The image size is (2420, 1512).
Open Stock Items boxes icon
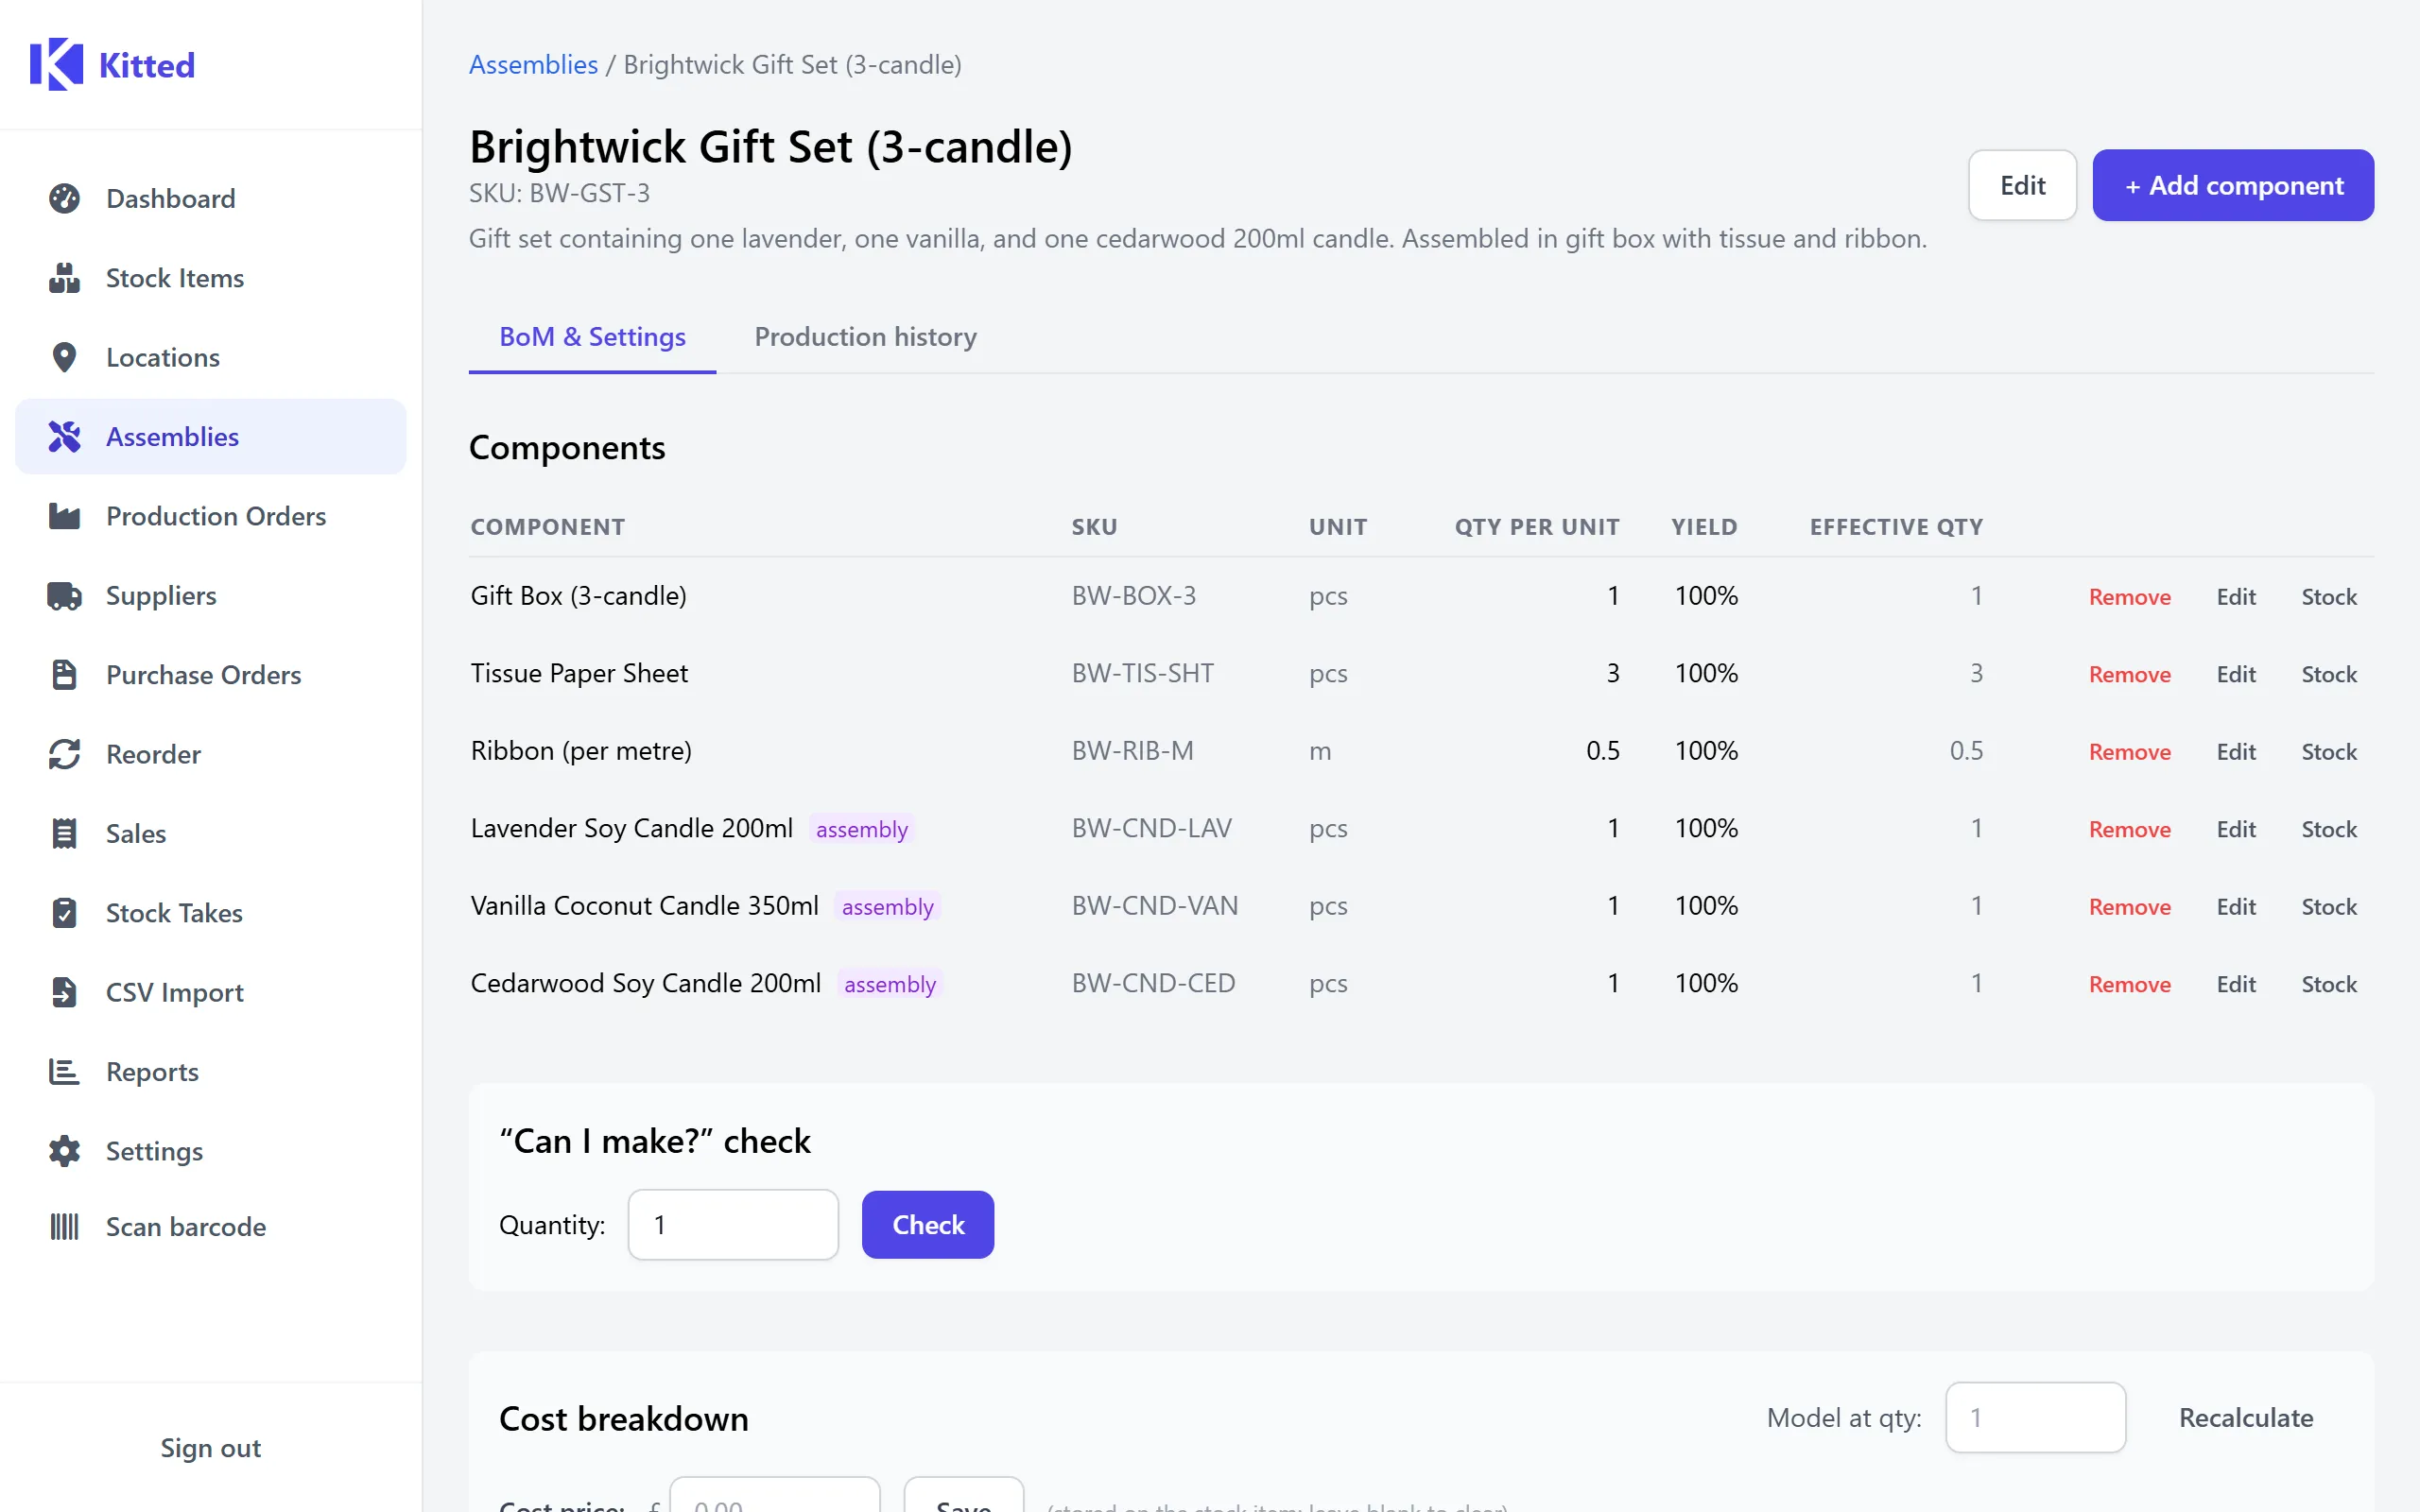click(x=64, y=278)
